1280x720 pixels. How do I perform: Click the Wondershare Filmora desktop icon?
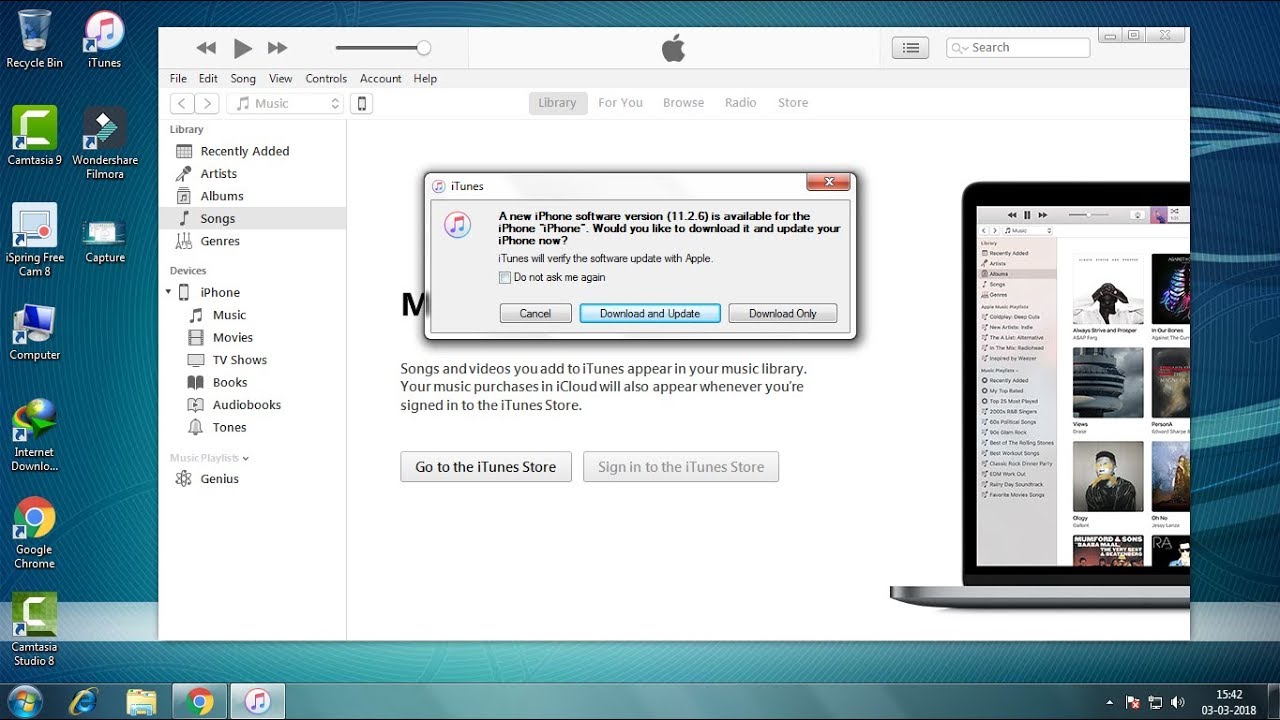click(105, 143)
